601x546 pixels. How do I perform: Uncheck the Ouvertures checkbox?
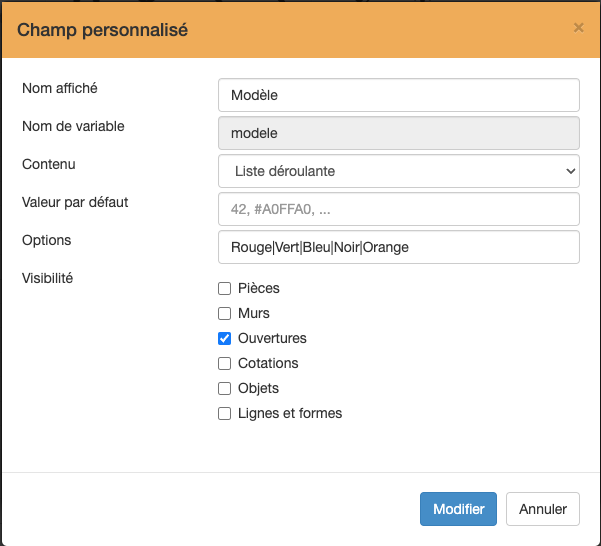pos(224,338)
